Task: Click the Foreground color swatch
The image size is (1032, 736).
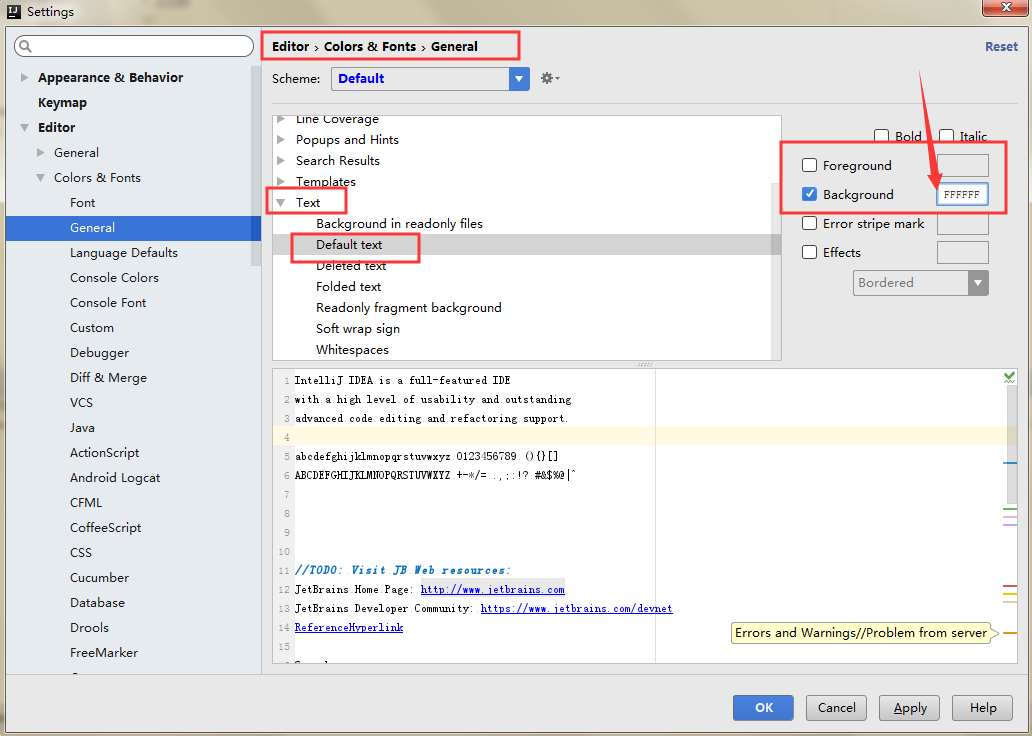Action: tap(962, 165)
